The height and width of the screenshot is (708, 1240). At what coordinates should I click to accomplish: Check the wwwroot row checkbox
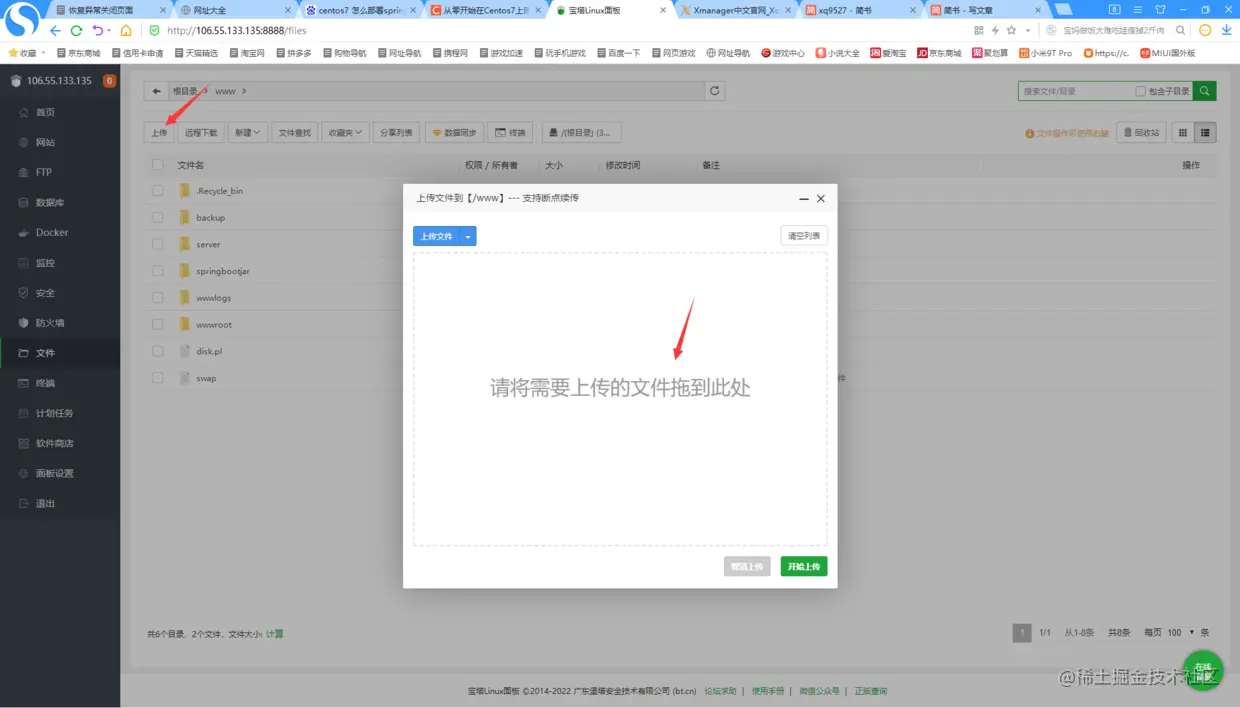click(158, 324)
